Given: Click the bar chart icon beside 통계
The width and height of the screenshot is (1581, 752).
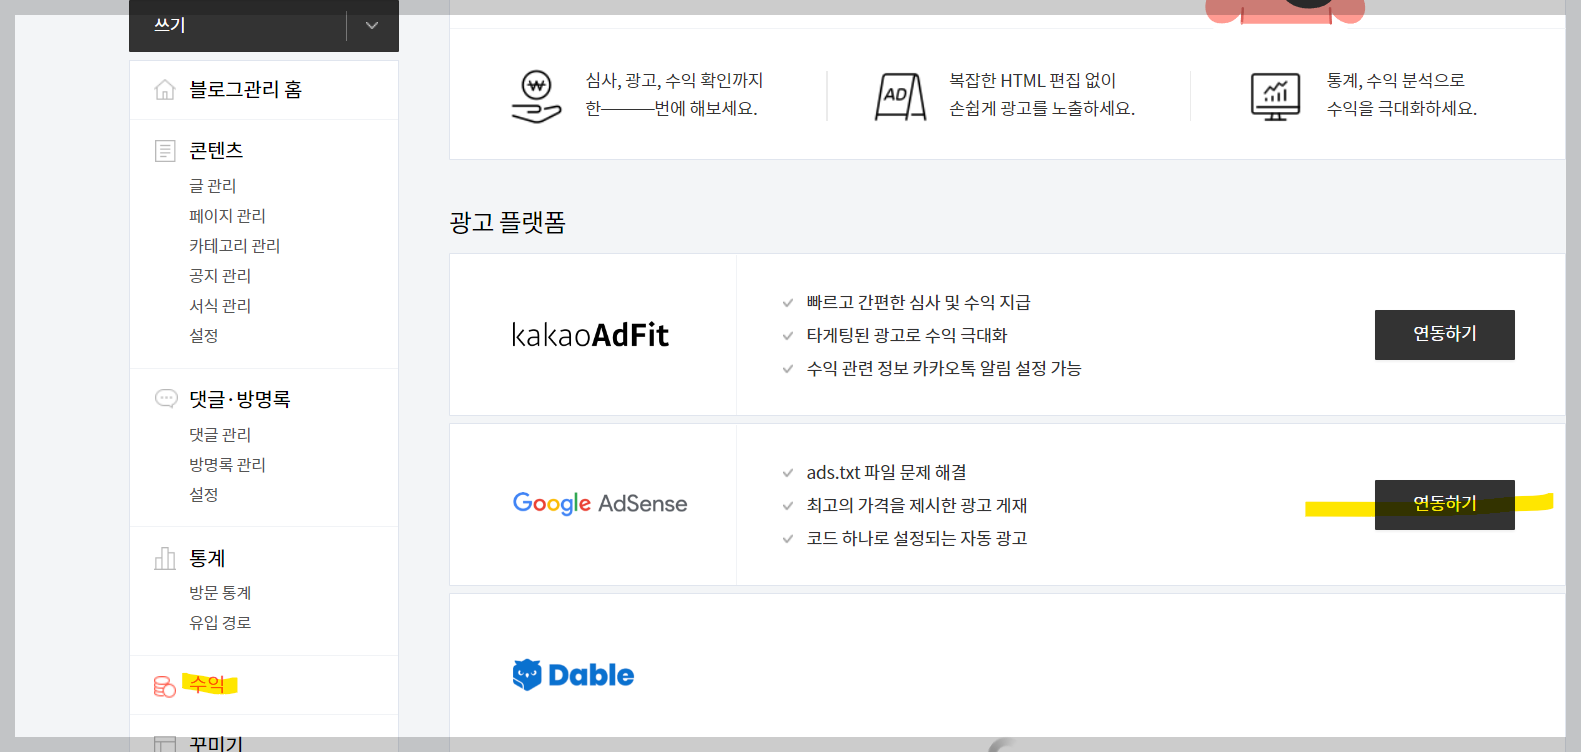Looking at the screenshot, I should click(x=165, y=558).
